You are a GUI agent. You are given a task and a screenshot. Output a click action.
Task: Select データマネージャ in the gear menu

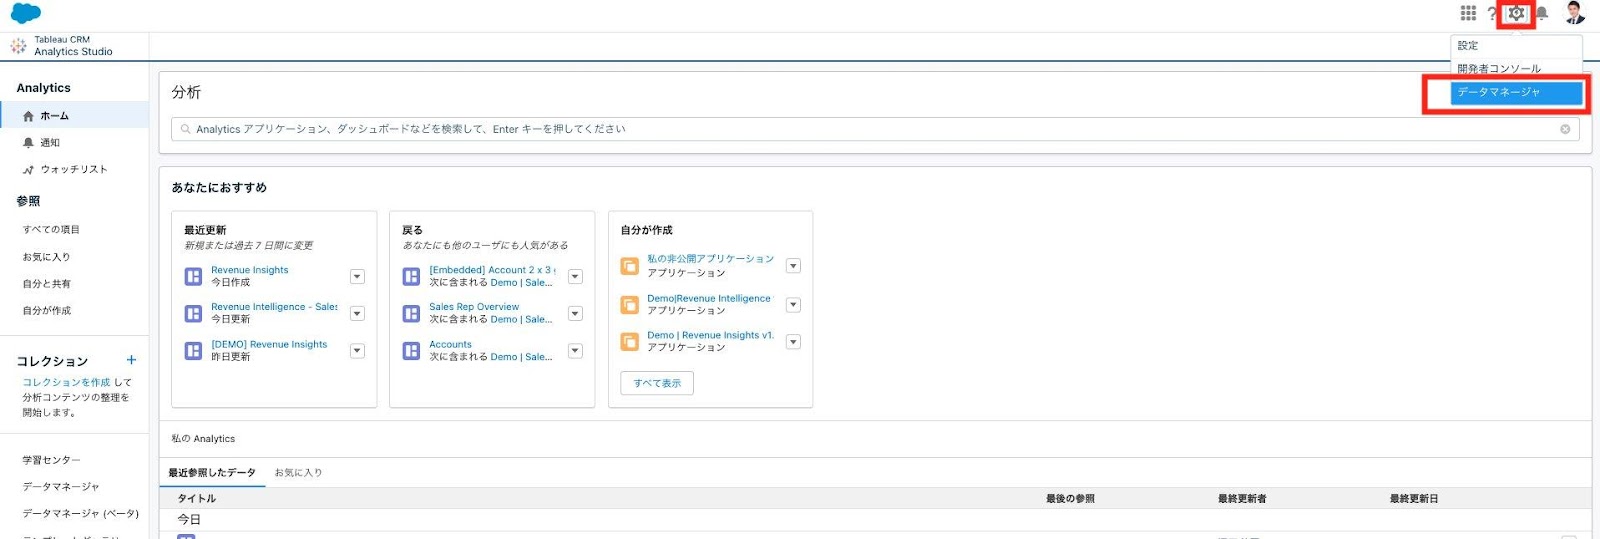(x=1516, y=92)
